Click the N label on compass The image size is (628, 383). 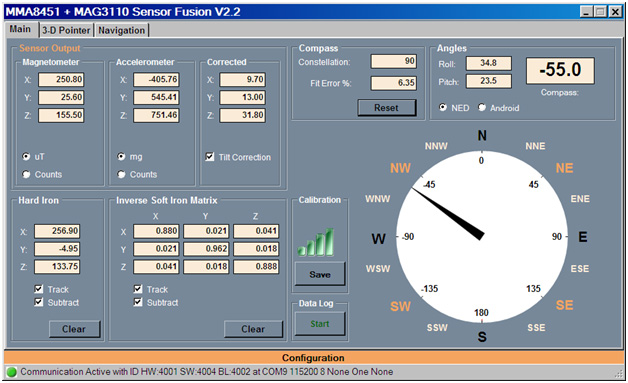click(482, 136)
